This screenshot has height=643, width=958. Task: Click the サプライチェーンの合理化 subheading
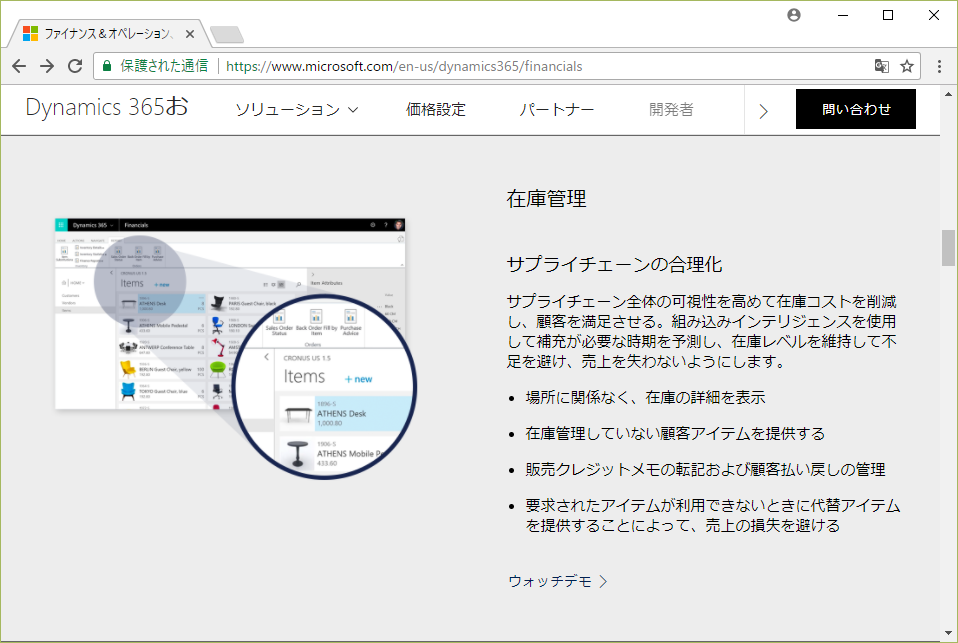615,265
